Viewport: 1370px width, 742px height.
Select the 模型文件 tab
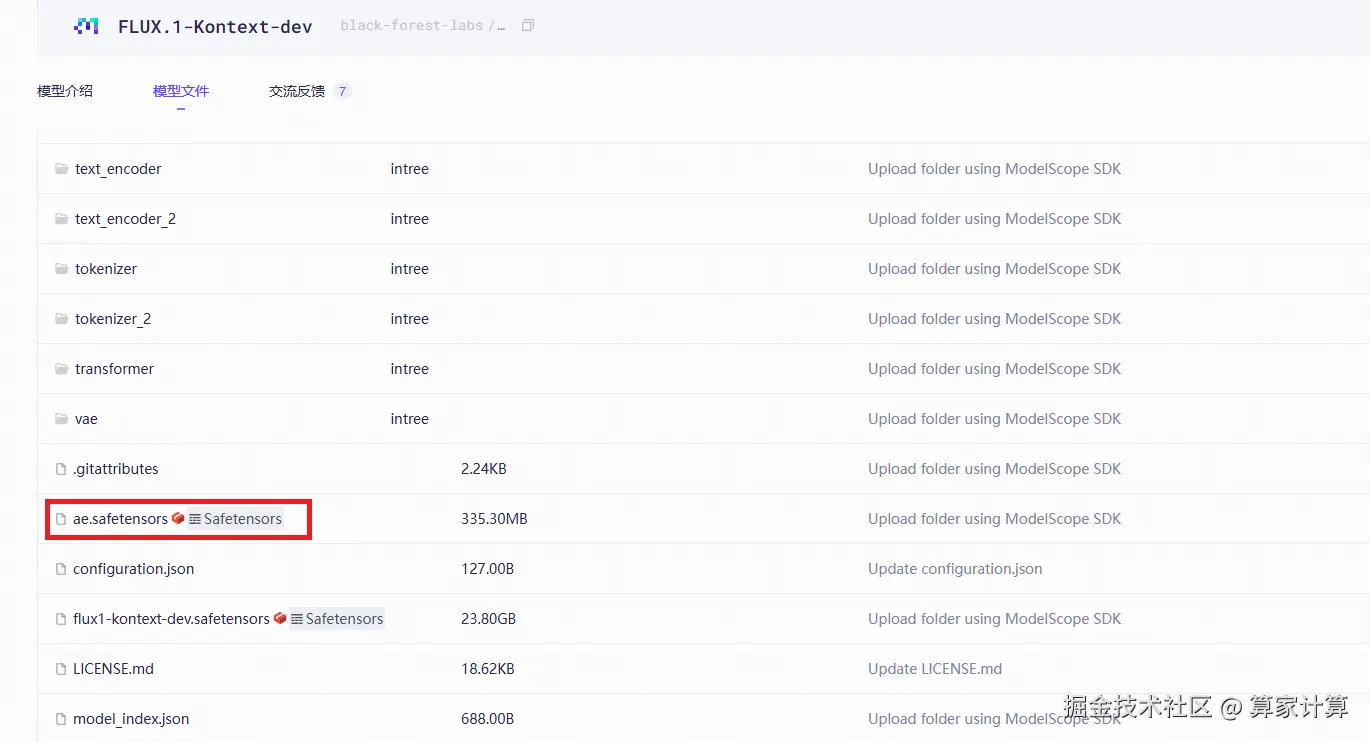pyautogui.click(x=181, y=91)
